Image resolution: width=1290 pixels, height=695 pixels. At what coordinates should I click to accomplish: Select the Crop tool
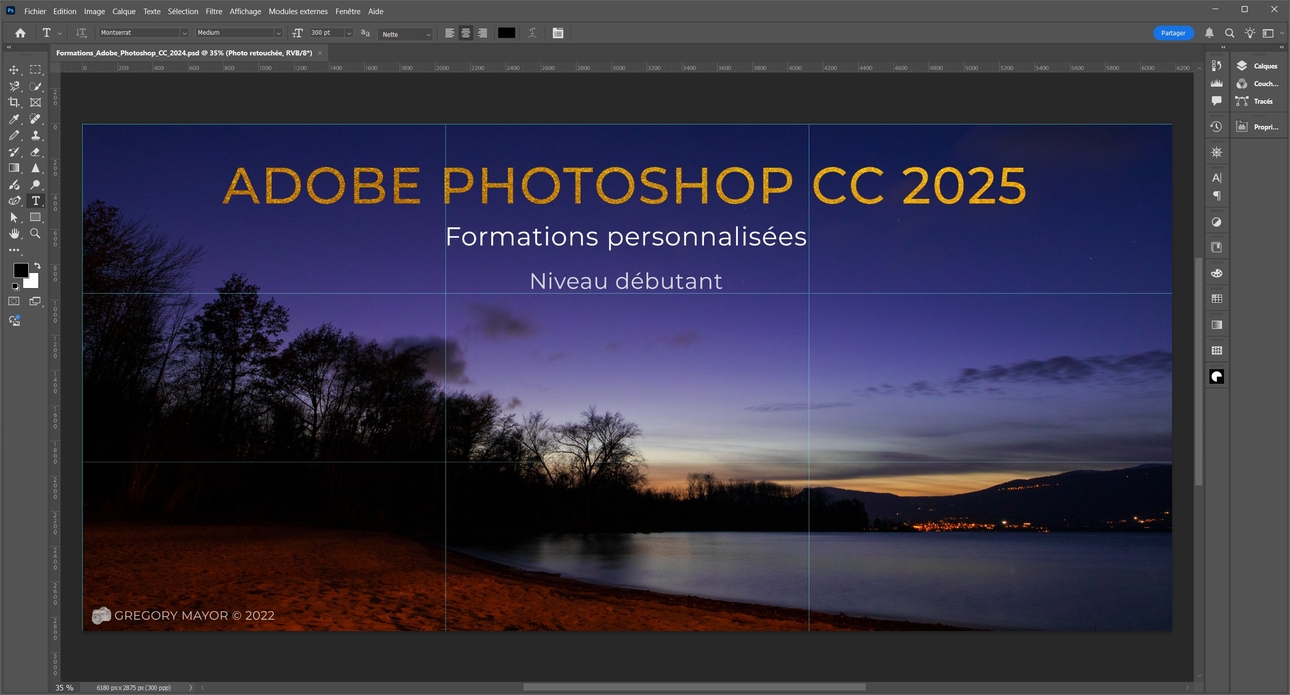(x=14, y=103)
